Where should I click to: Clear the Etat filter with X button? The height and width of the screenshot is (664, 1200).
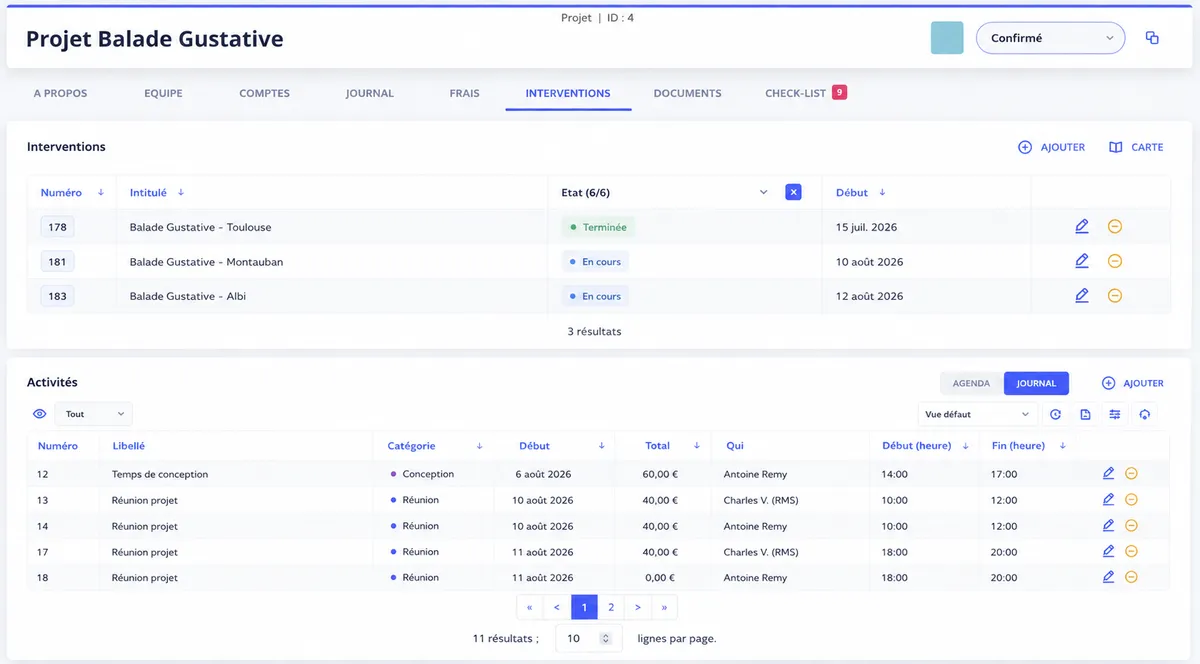tap(793, 192)
